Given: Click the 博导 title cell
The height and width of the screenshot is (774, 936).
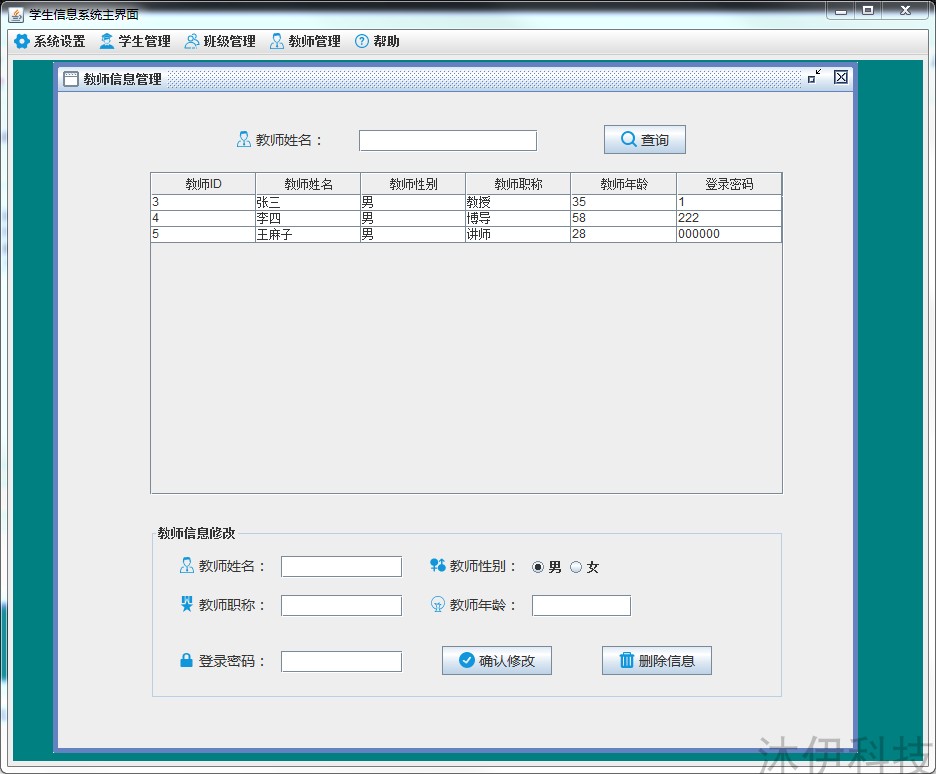Looking at the screenshot, I should pos(518,218).
